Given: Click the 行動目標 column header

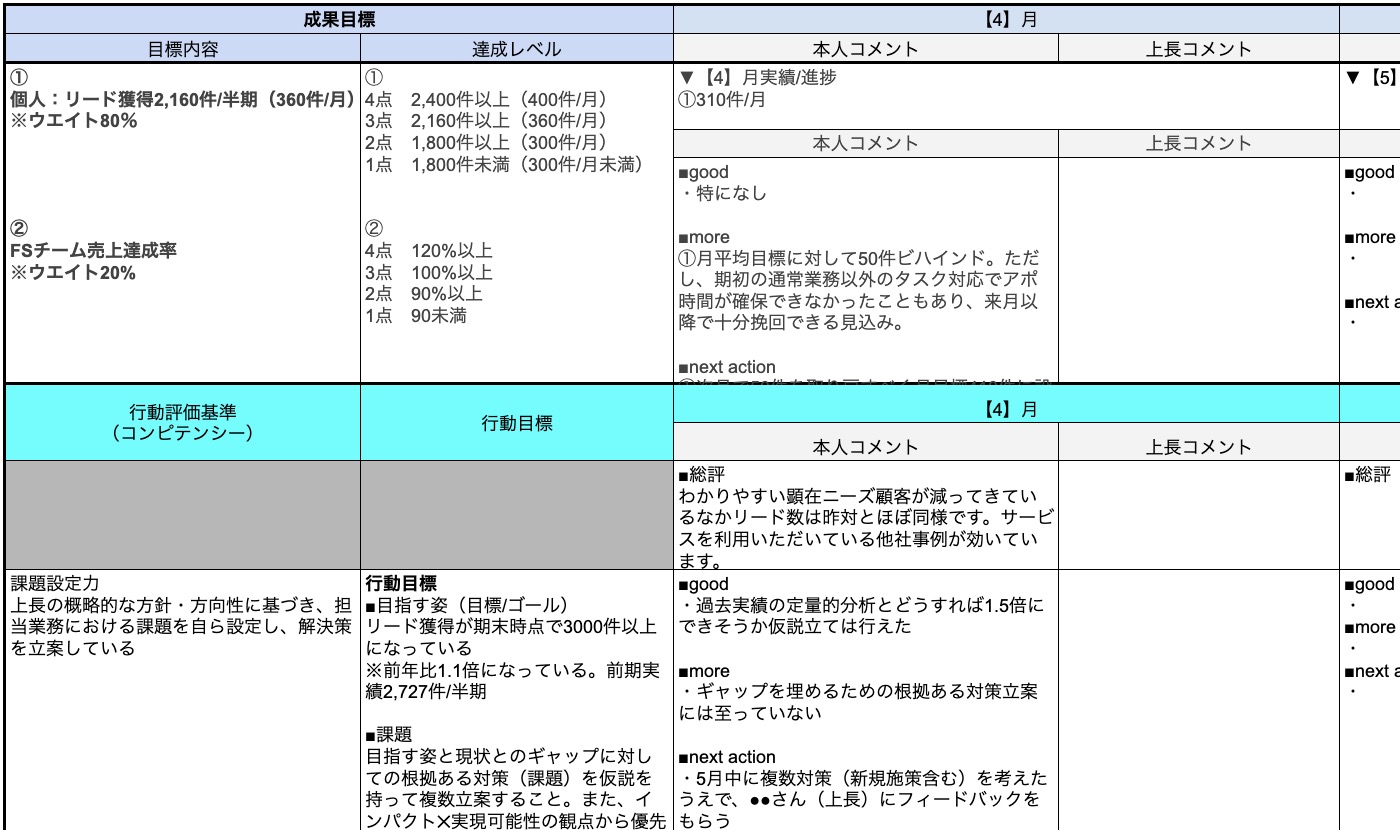Looking at the screenshot, I should coord(516,421).
